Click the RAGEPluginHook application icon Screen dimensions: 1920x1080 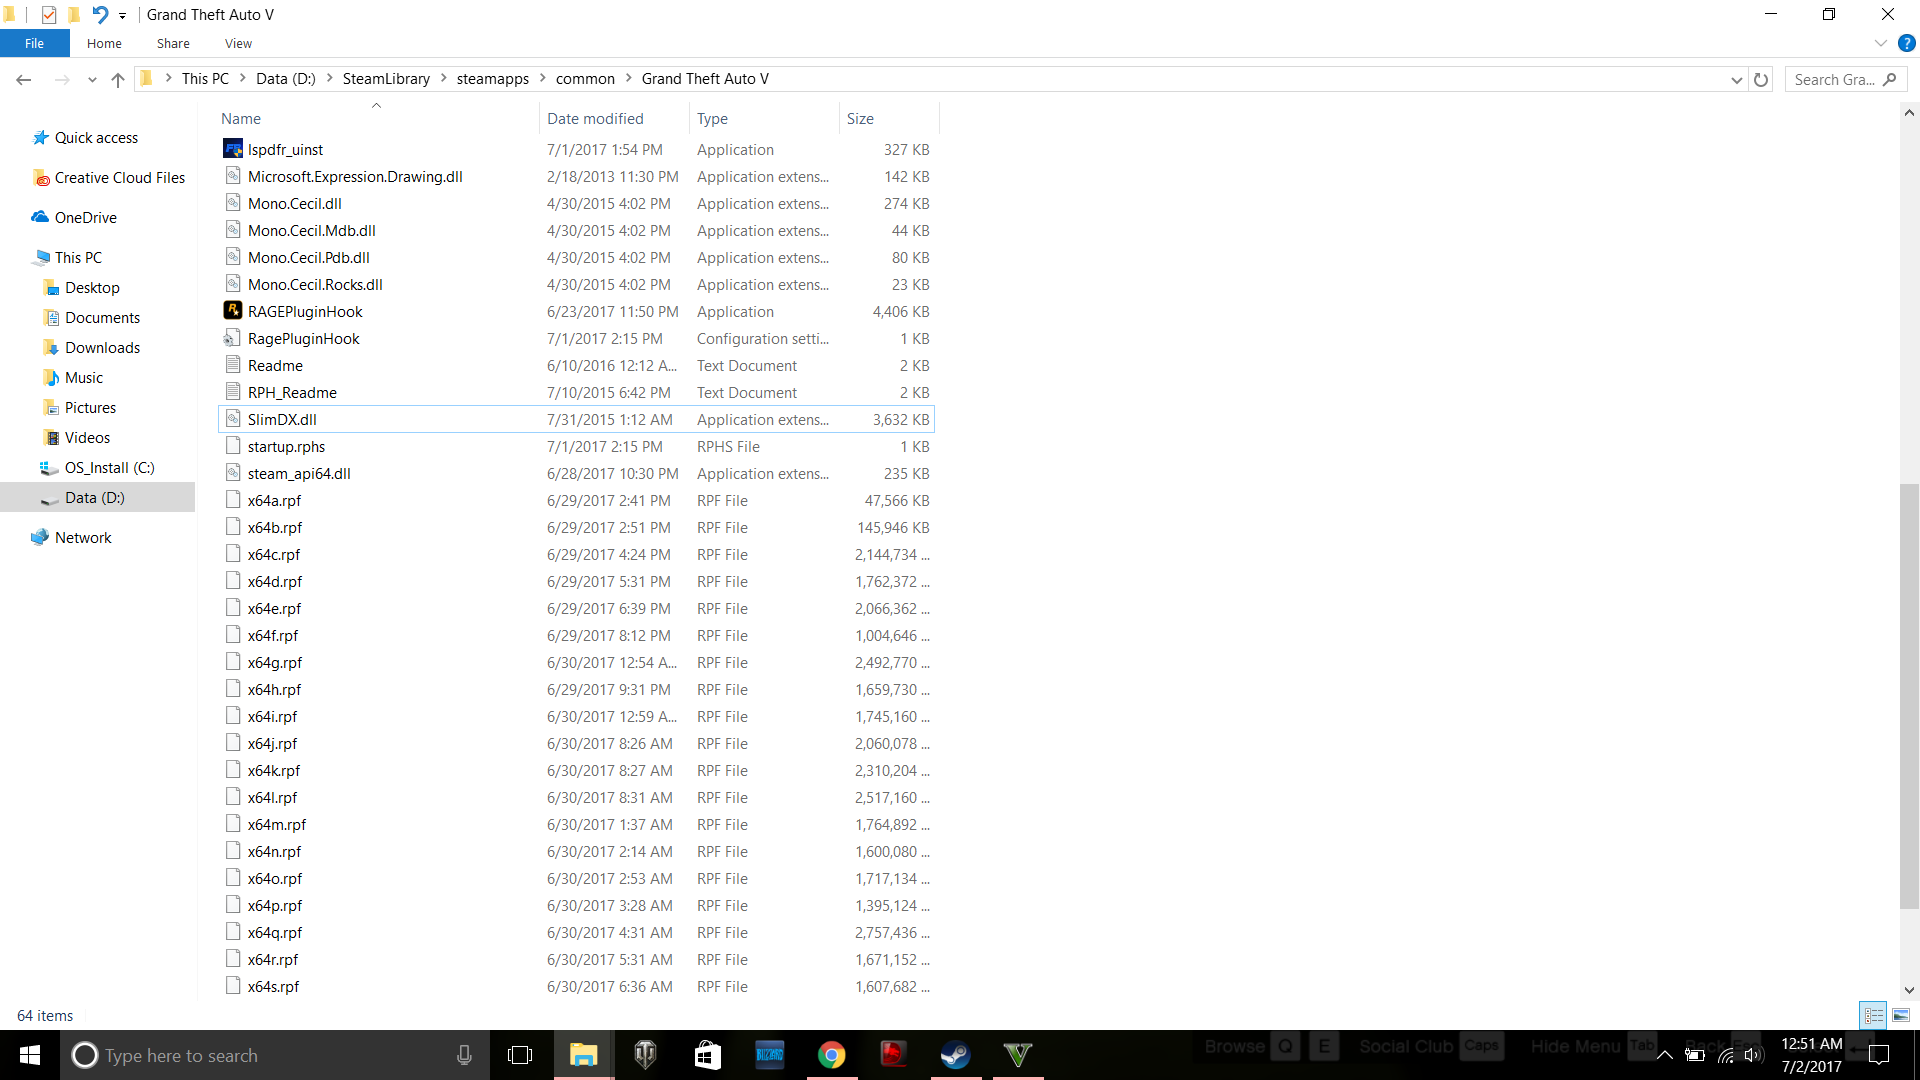tap(233, 311)
